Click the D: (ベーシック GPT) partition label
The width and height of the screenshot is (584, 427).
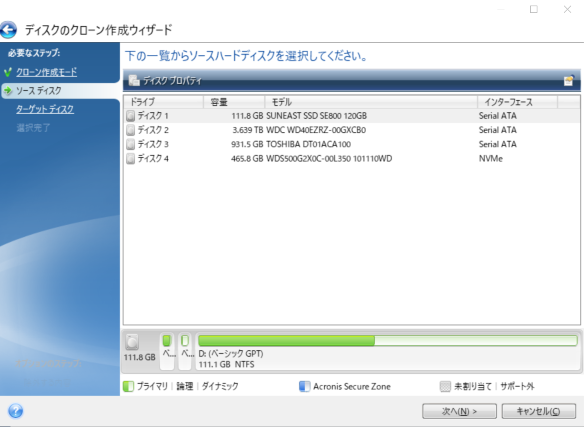pyautogui.click(x=231, y=353)
